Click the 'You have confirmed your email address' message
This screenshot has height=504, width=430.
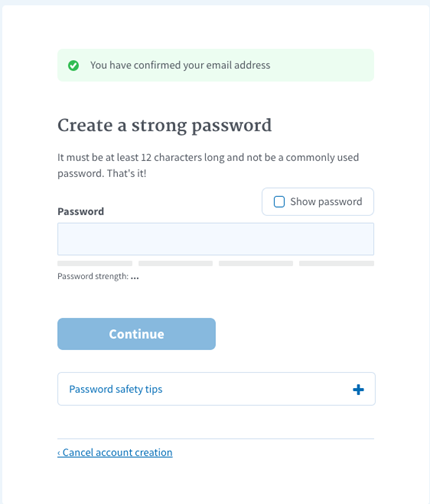pyautogui.click(x=180, y=65)
